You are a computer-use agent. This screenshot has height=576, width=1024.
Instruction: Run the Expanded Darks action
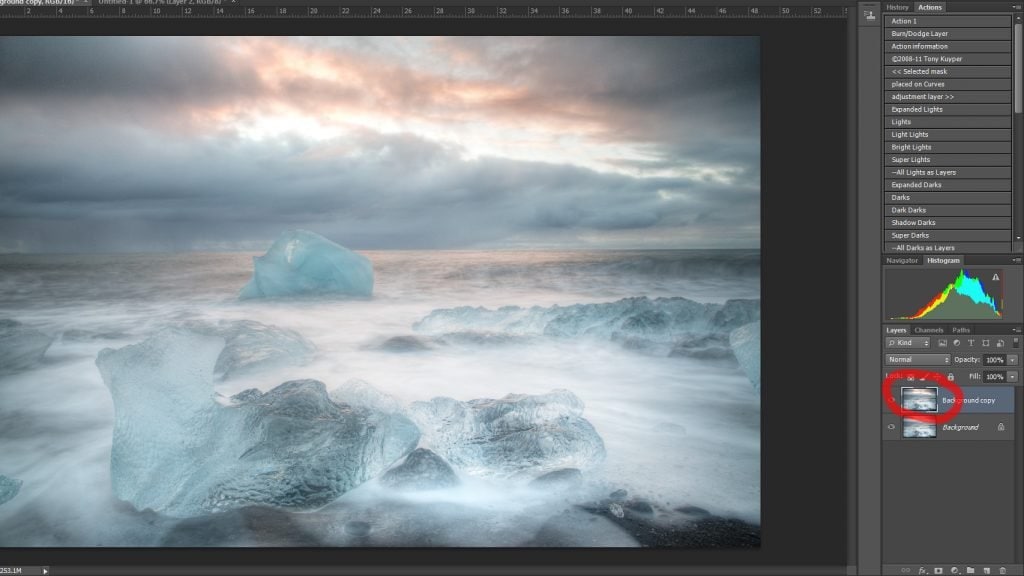947,185
